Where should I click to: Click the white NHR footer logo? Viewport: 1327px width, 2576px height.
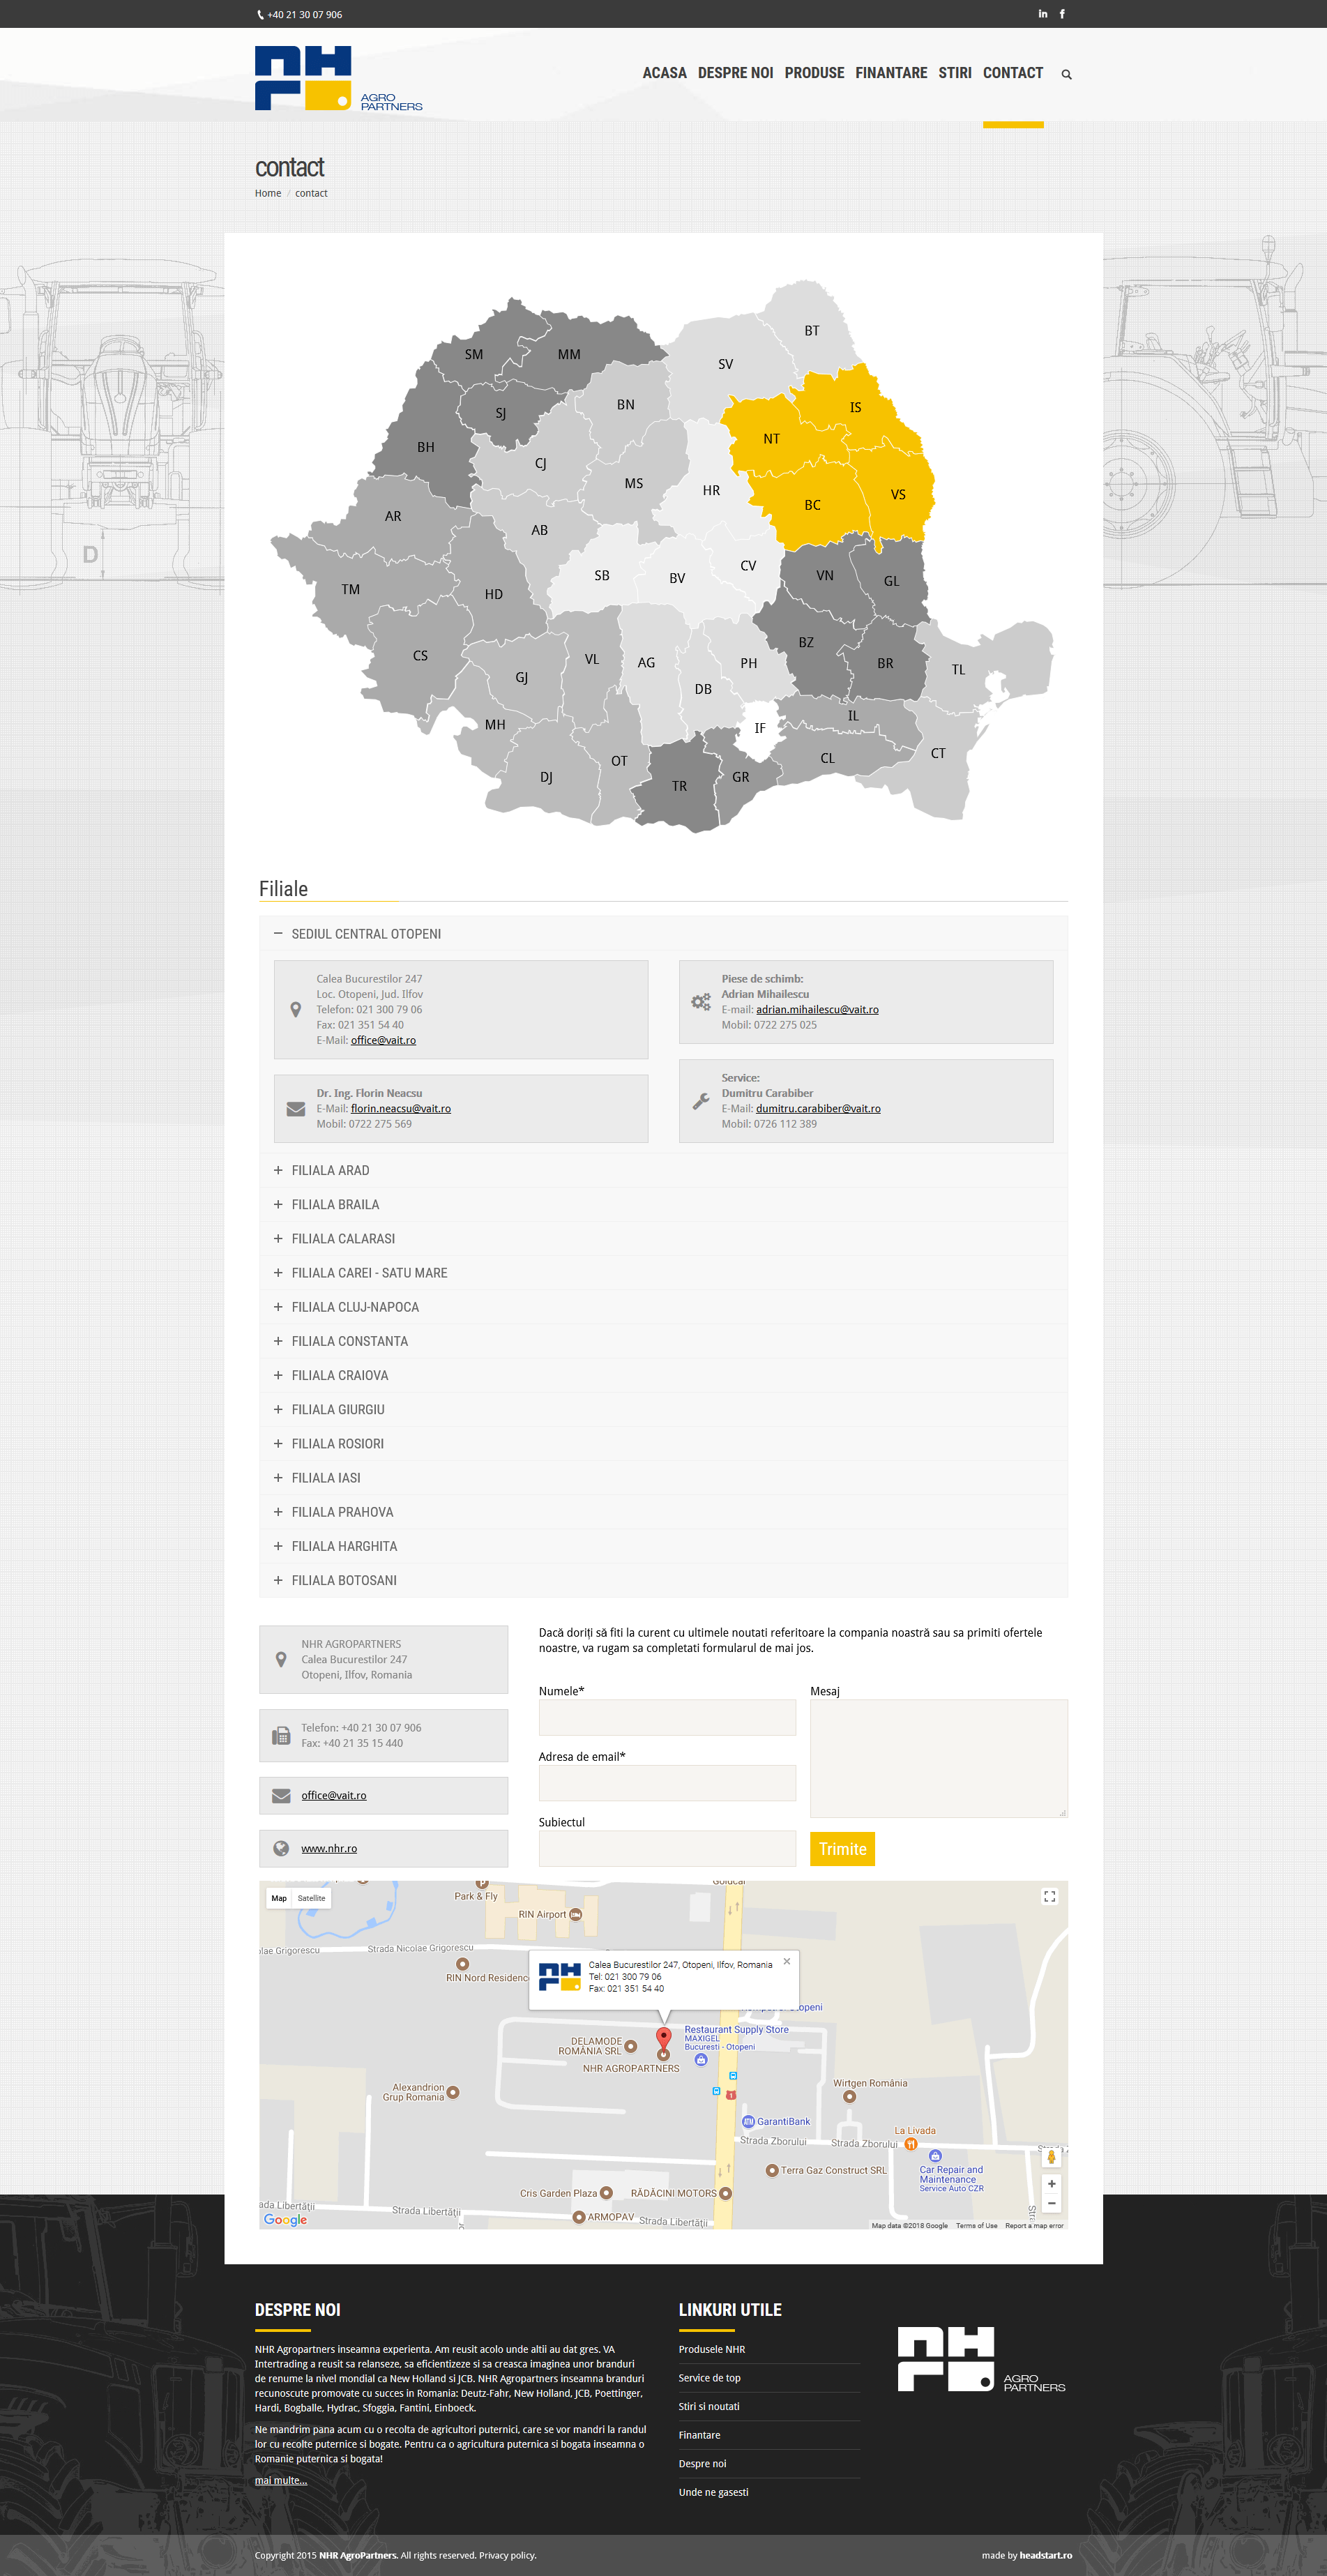point(981,2360)
